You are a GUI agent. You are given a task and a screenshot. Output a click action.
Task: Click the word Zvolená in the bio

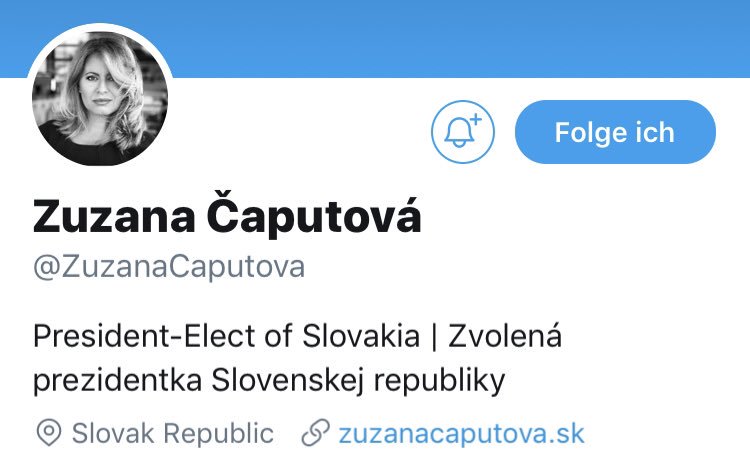(505, 336)
